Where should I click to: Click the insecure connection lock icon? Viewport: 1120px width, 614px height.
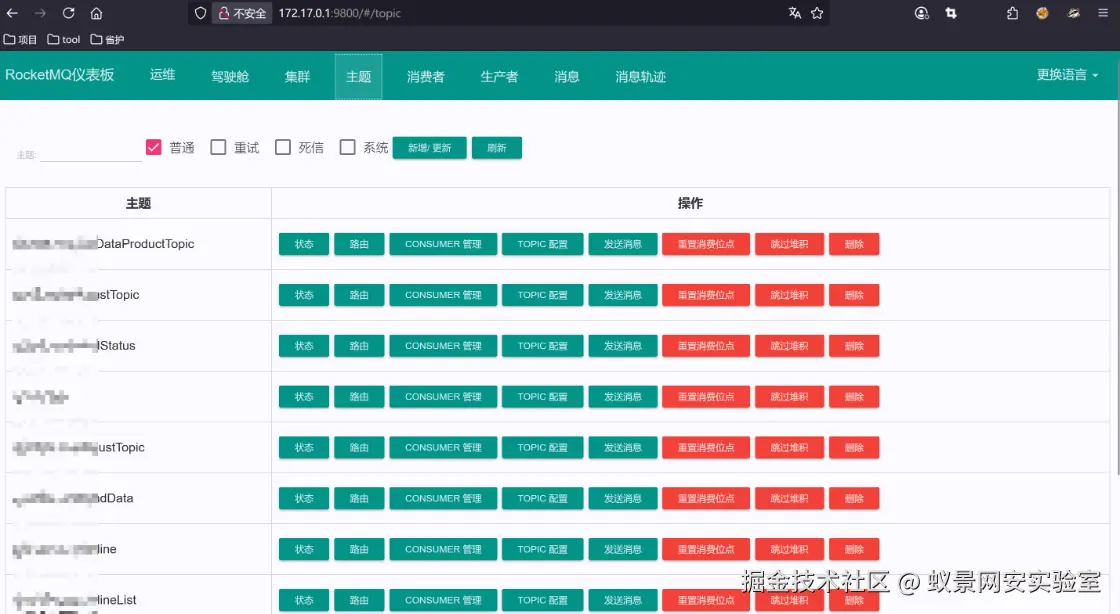pyautogui.click(x=224, y=13)
